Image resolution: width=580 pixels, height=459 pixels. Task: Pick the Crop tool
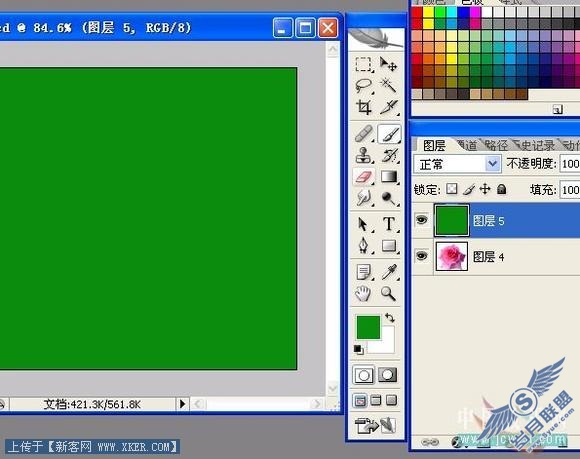[364, 107]
